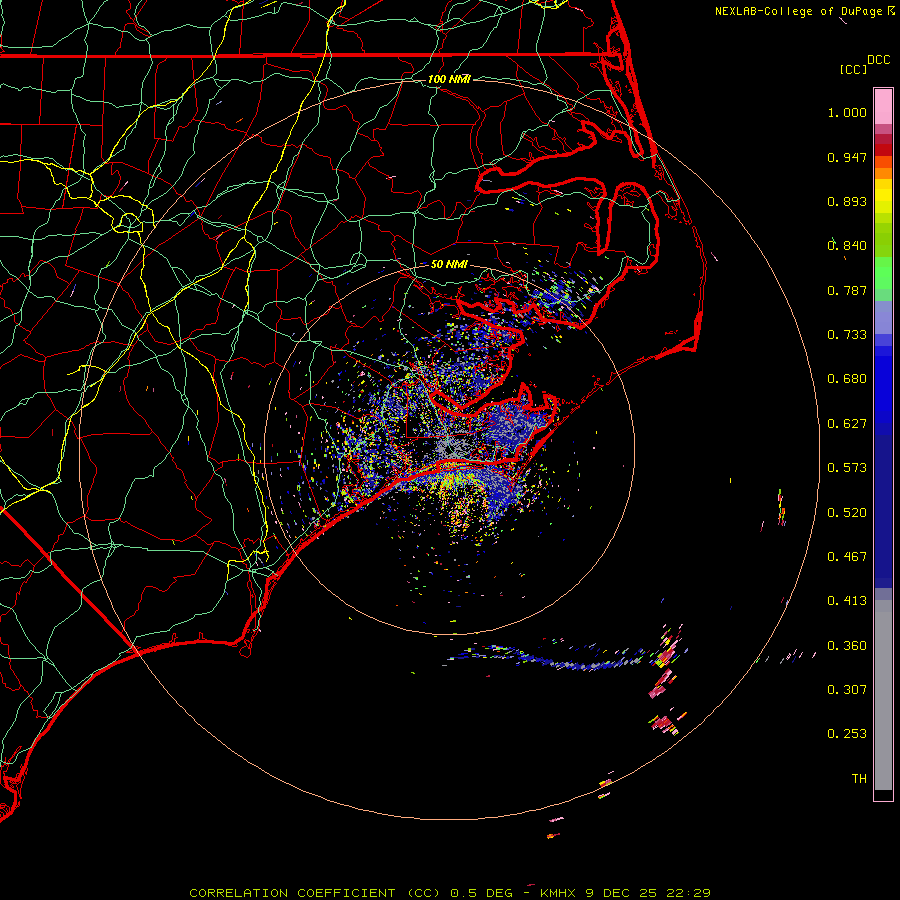Pick the gray swatch on the lower color bar

click(x=883, y=695)
